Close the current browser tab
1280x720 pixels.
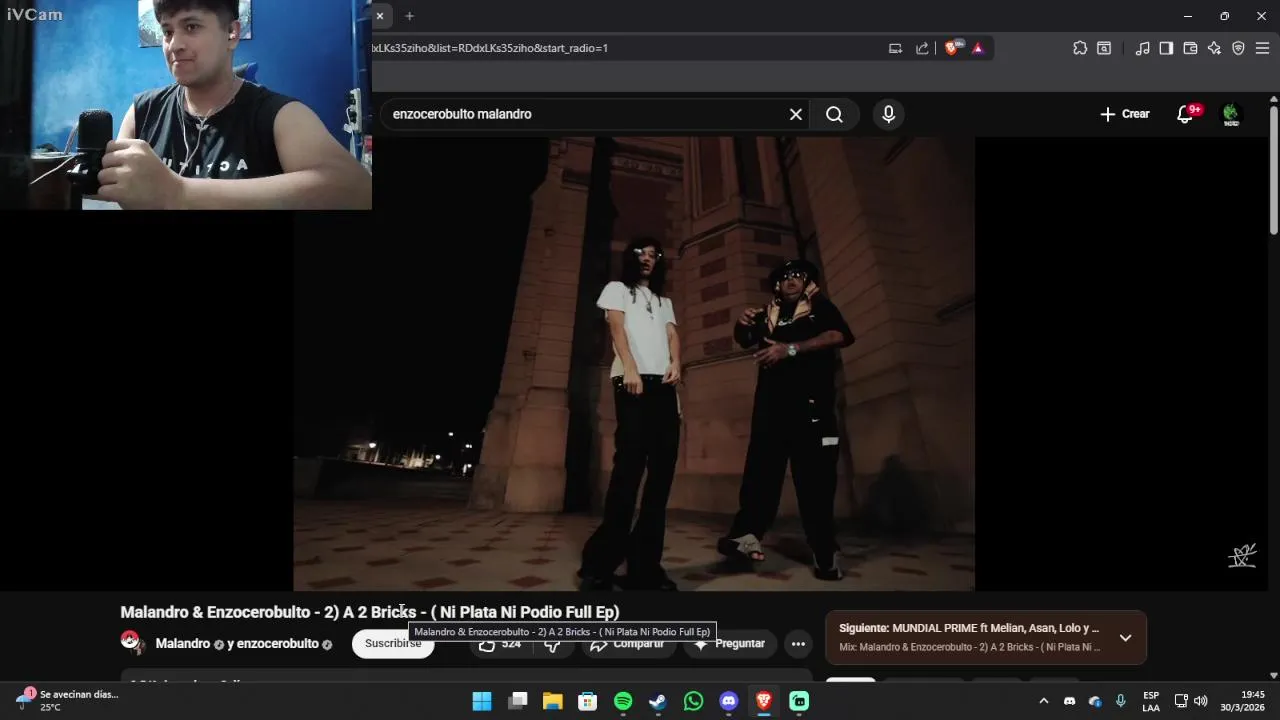click(380, 16)
